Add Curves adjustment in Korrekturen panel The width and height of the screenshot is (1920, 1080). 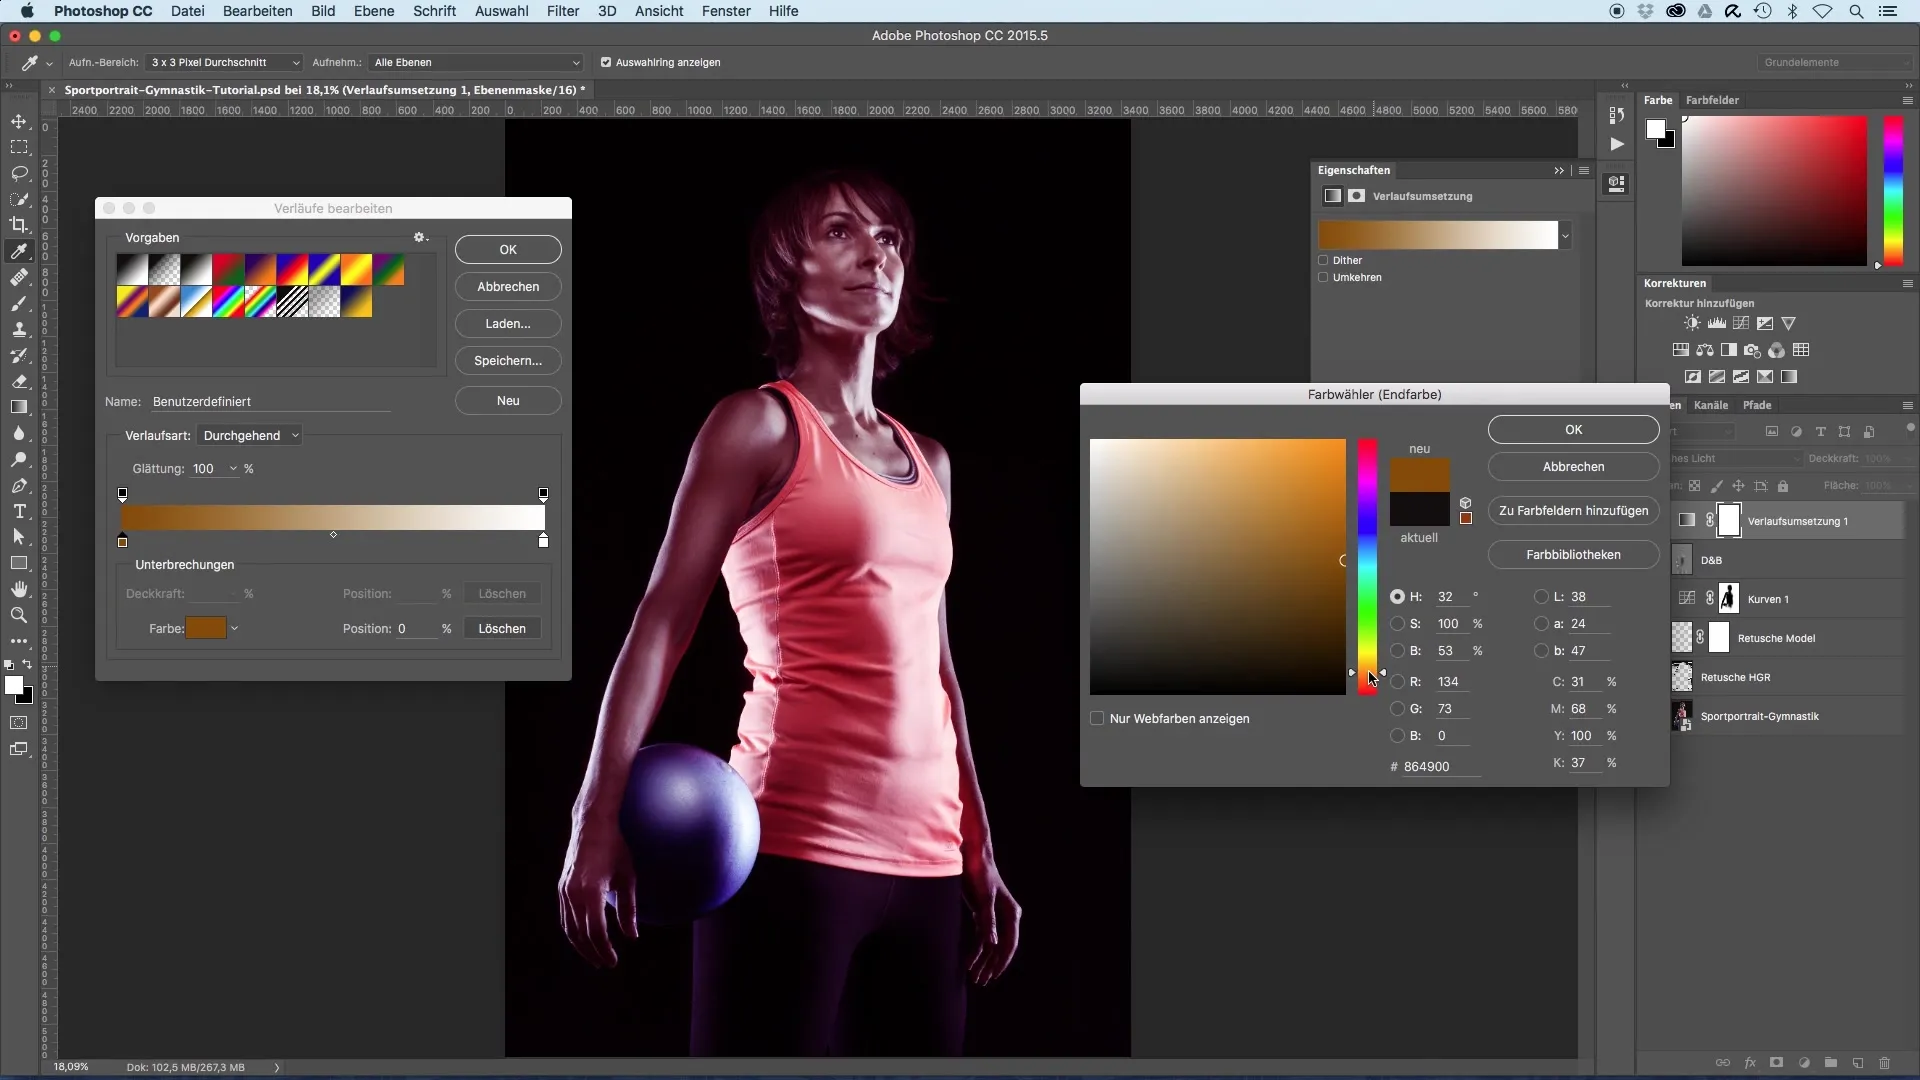pos(1741,323)
